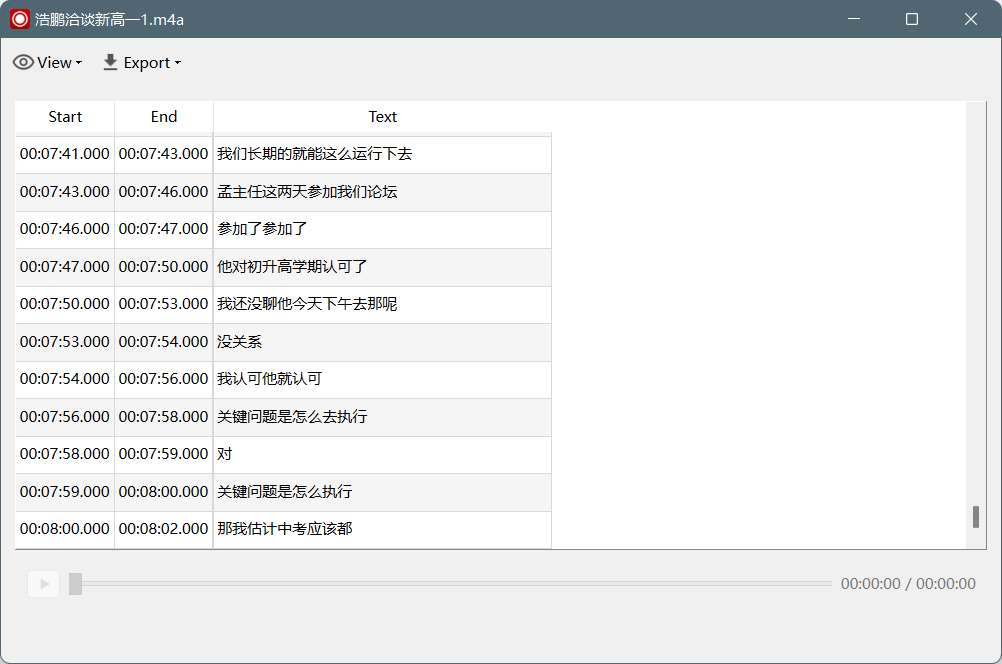Click the vertical scrollbar thumb

coord(976,517)
